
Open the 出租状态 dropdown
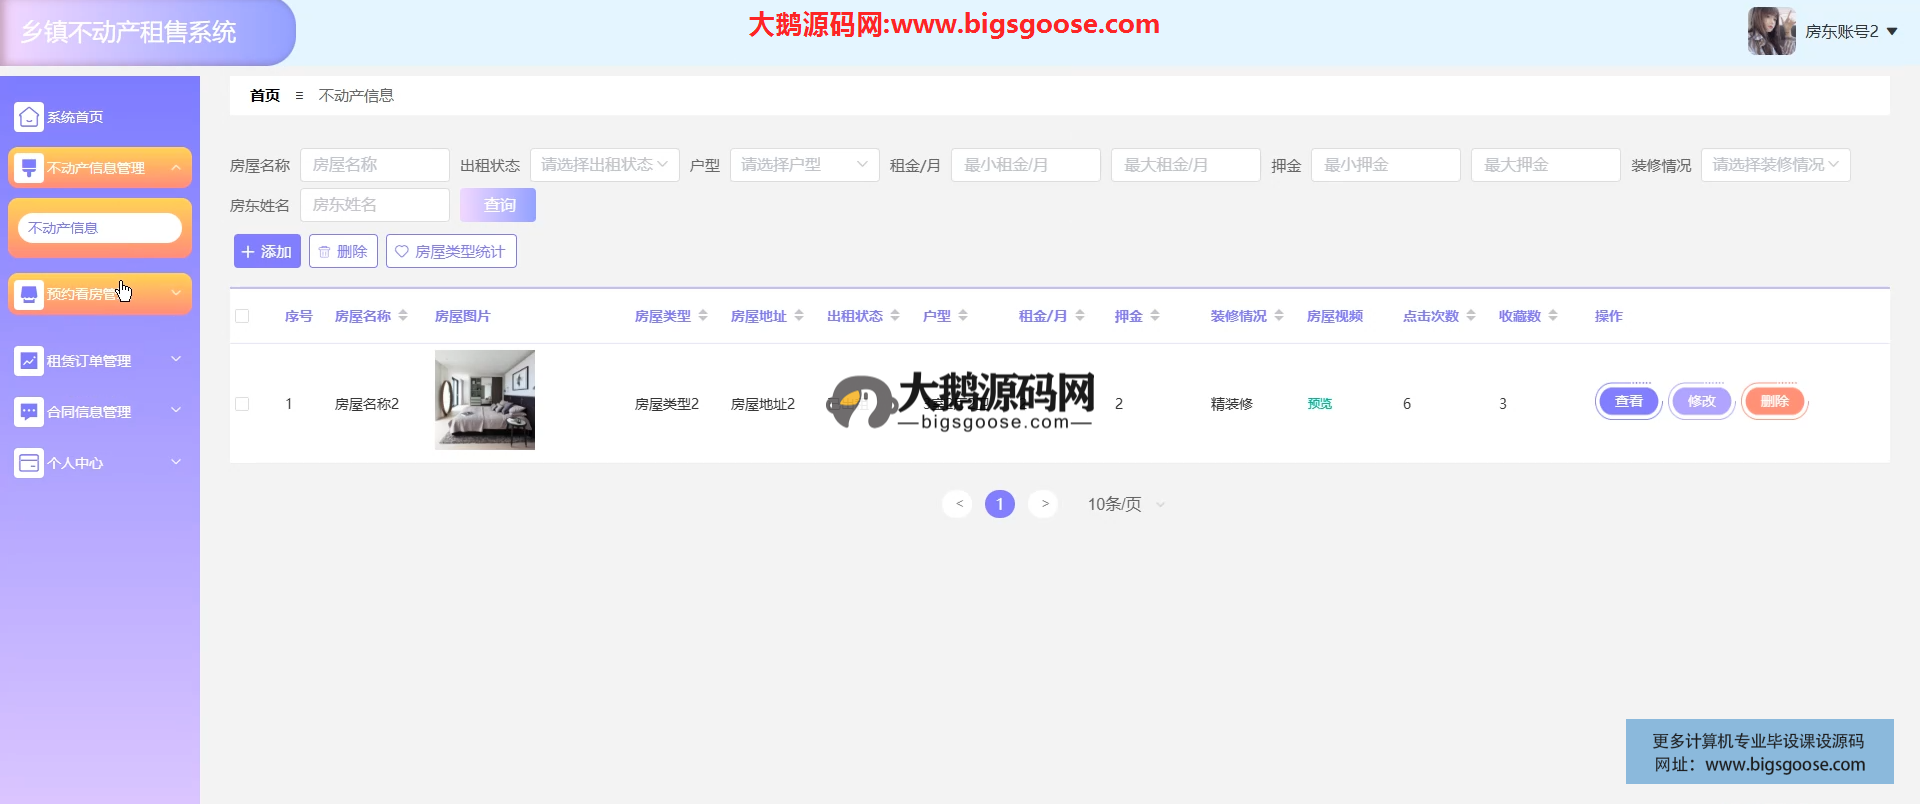pyautogui.click(x=604, y=165)
